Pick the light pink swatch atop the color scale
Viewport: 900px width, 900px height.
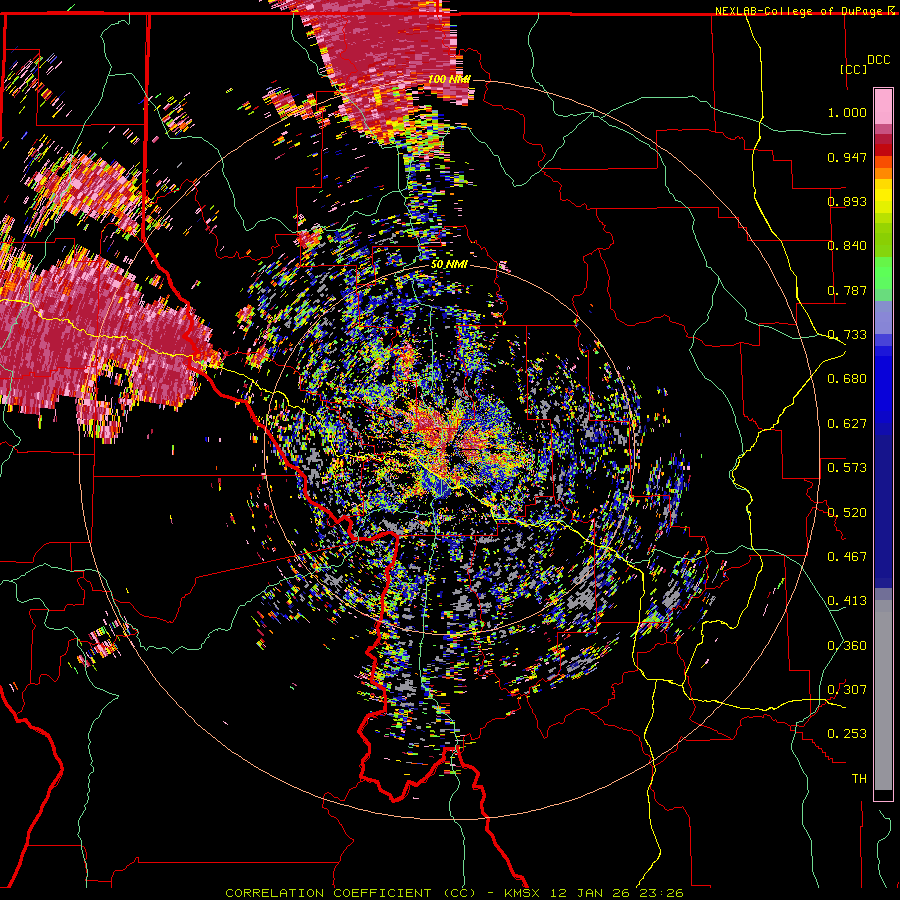click(x=883, y=106)
